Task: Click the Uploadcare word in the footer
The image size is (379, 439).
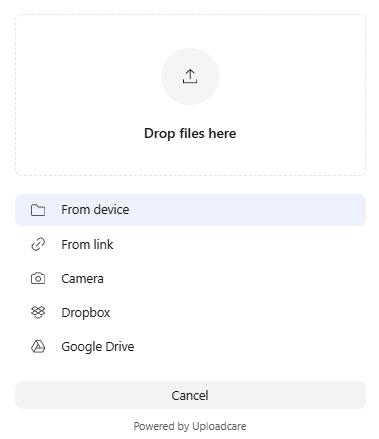Action: pos(219,426)
